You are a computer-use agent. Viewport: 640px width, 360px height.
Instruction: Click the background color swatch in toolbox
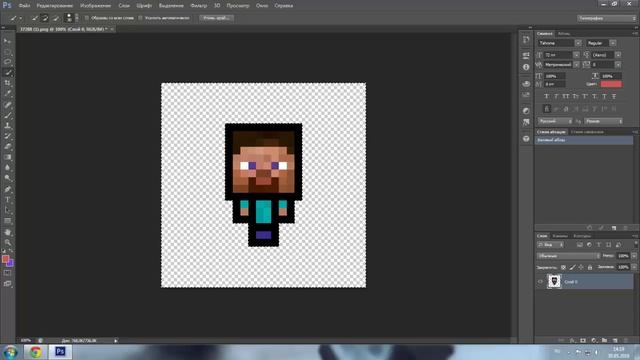pos(10,263)
